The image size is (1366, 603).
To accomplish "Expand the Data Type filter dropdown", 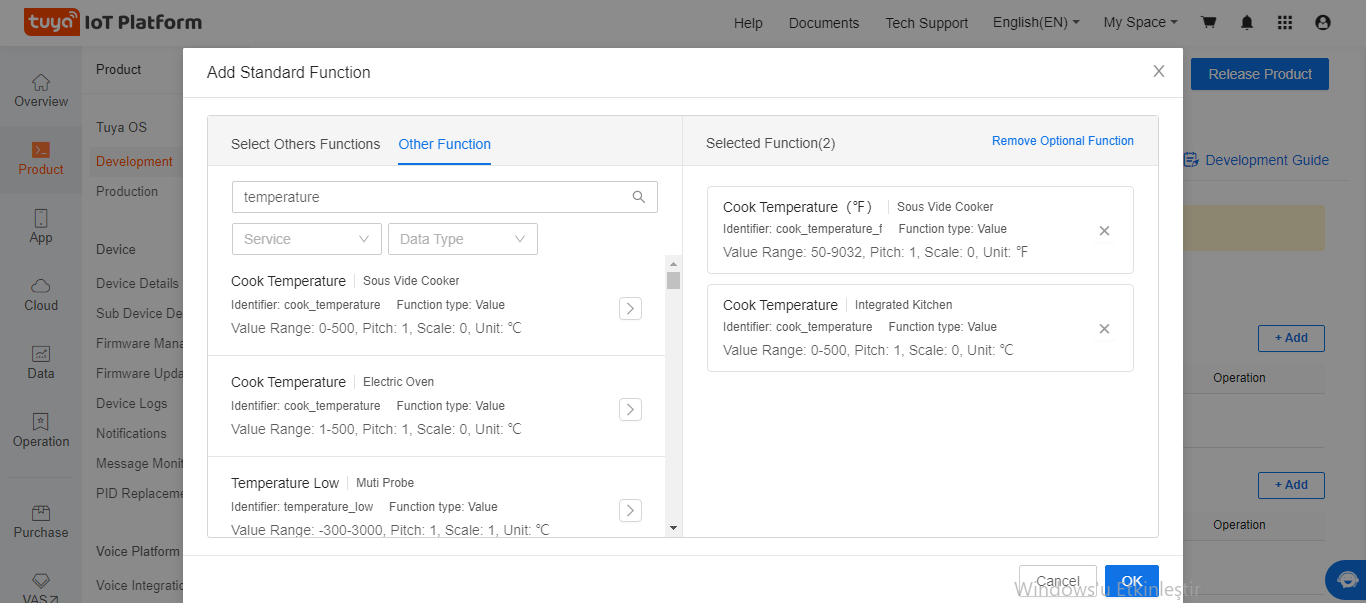I will (462, 239).
